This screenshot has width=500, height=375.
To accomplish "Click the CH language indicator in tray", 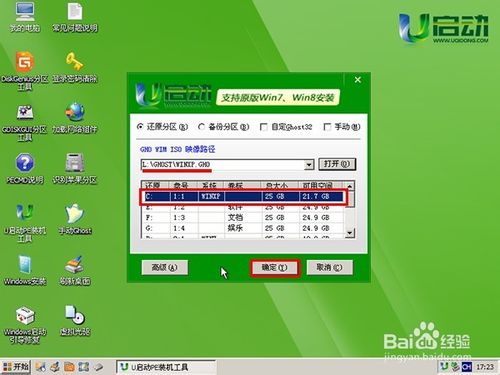I will tap(467, 367).
